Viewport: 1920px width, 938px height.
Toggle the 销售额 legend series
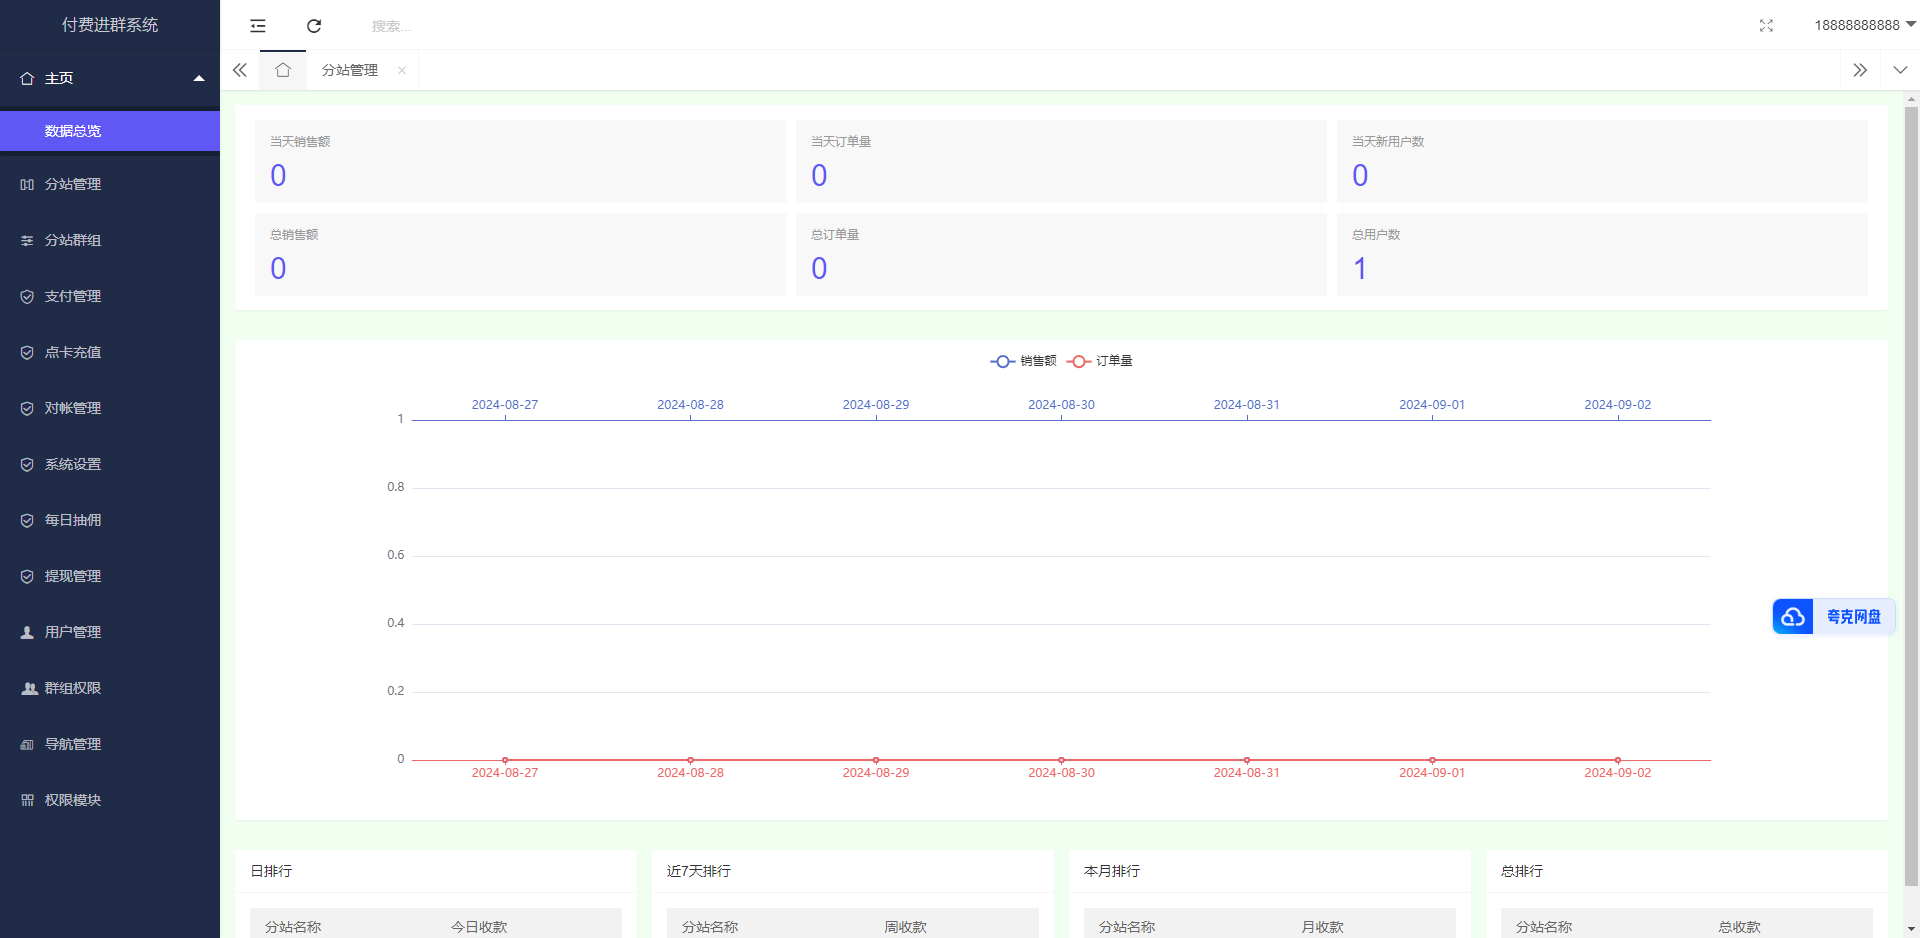1023,361
